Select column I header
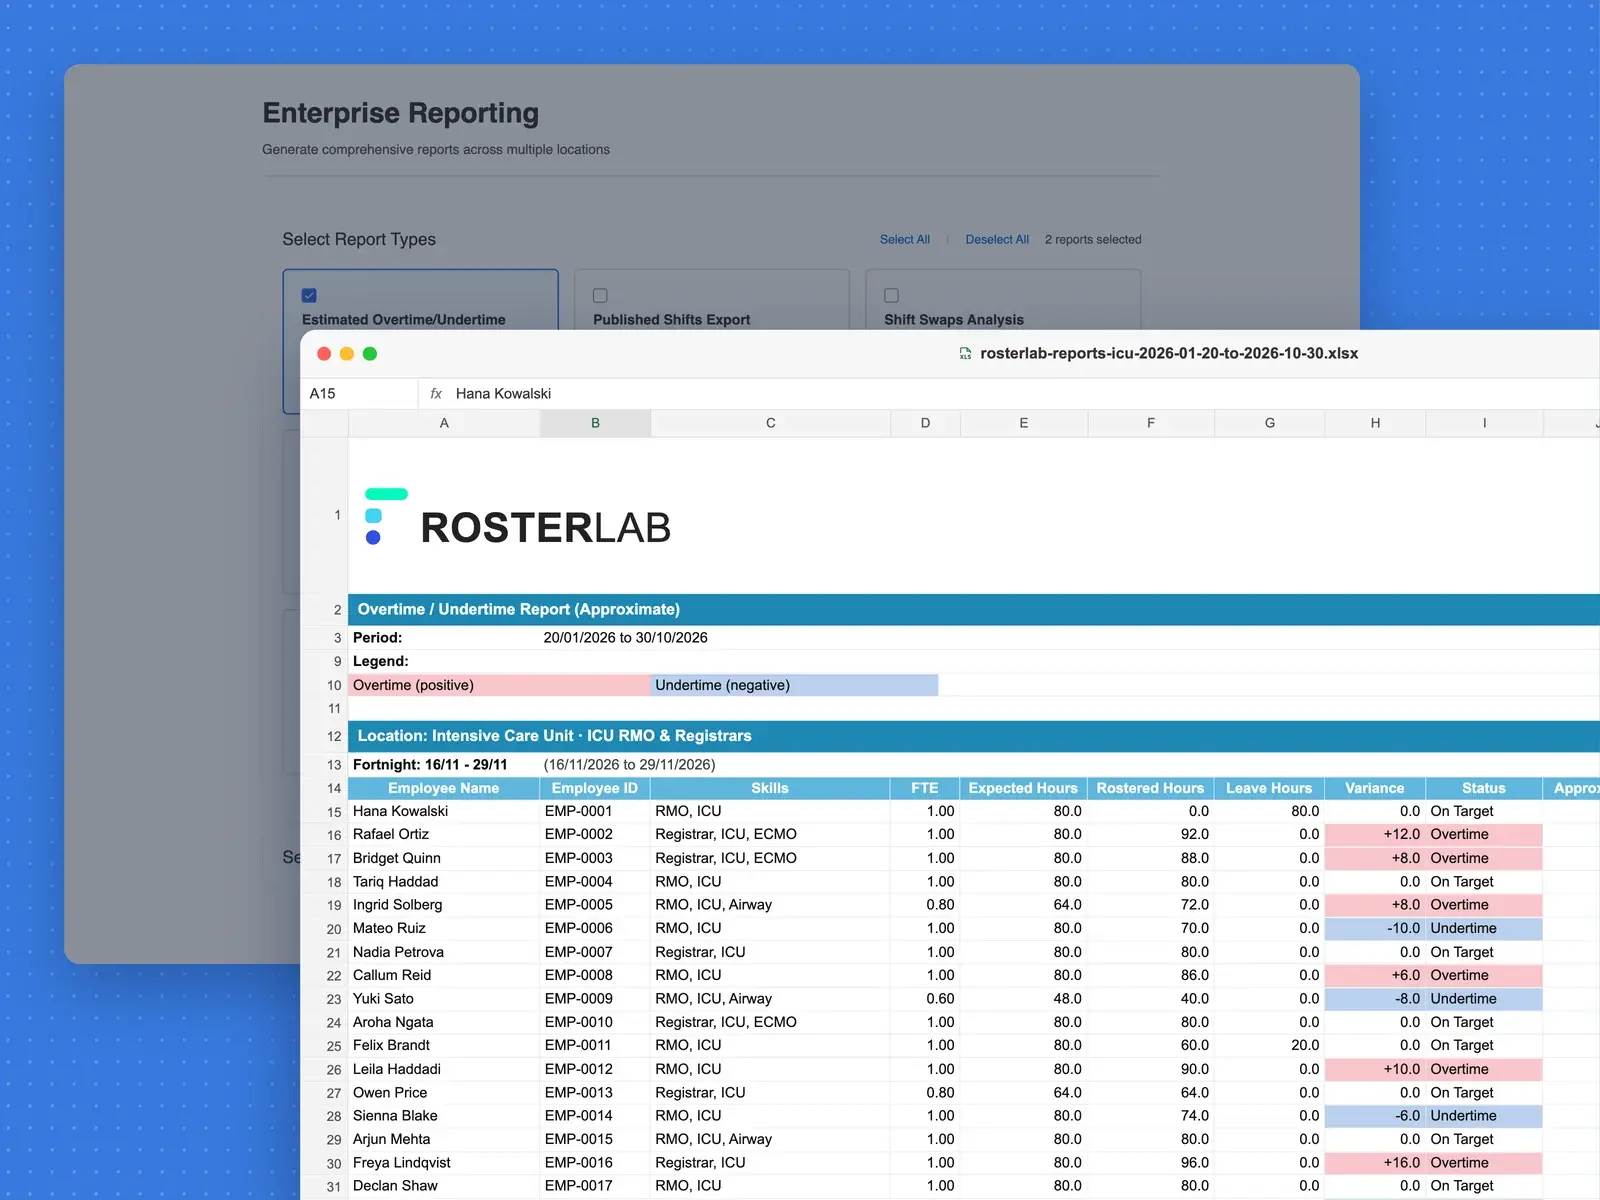This screenshot has height=1200, width=1600. click(x=1484, y=423)
